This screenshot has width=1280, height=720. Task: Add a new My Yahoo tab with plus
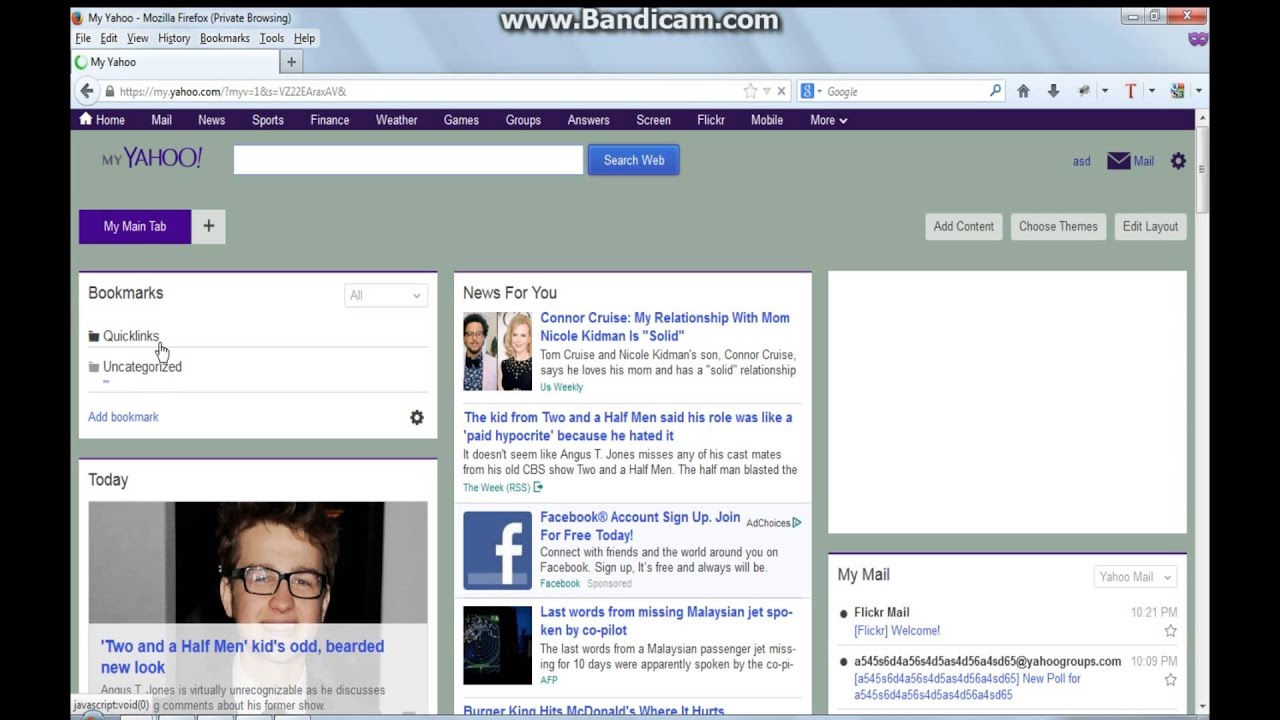tap(209, 226)
